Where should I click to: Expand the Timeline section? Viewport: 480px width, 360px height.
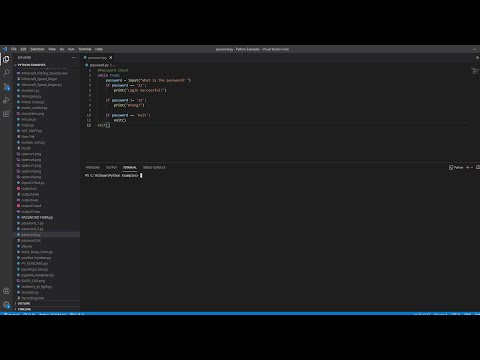pyautogui.click(x=23, y=309)
